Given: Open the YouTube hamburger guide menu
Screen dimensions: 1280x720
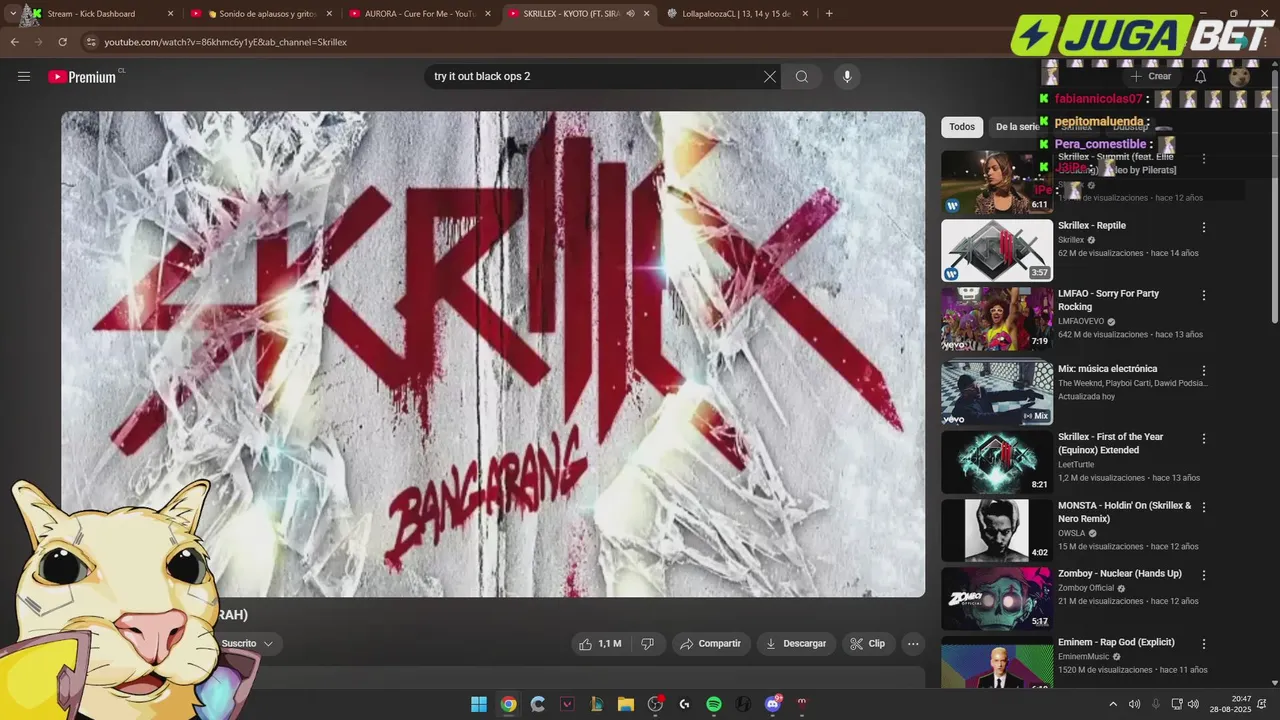Looking at the screenshot, I should coord(24,77).
